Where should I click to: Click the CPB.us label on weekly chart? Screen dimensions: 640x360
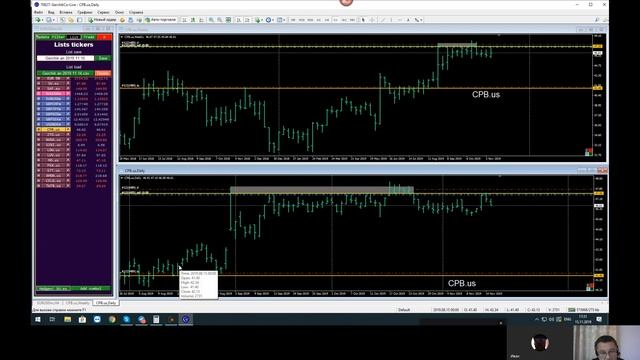pyautogui.click(x=486, y=94)
